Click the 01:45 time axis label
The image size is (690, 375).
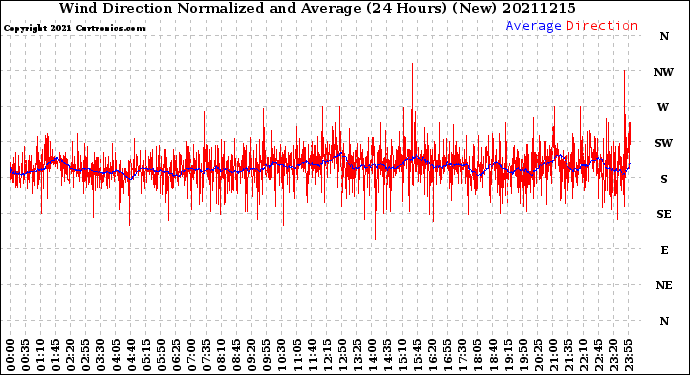55,355
